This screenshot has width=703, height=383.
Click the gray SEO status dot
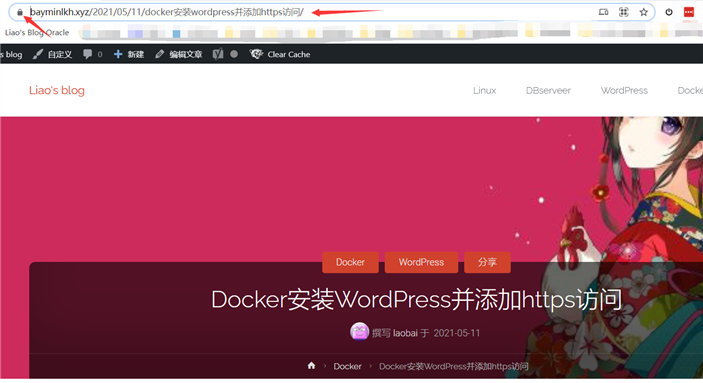pos(234,54)
